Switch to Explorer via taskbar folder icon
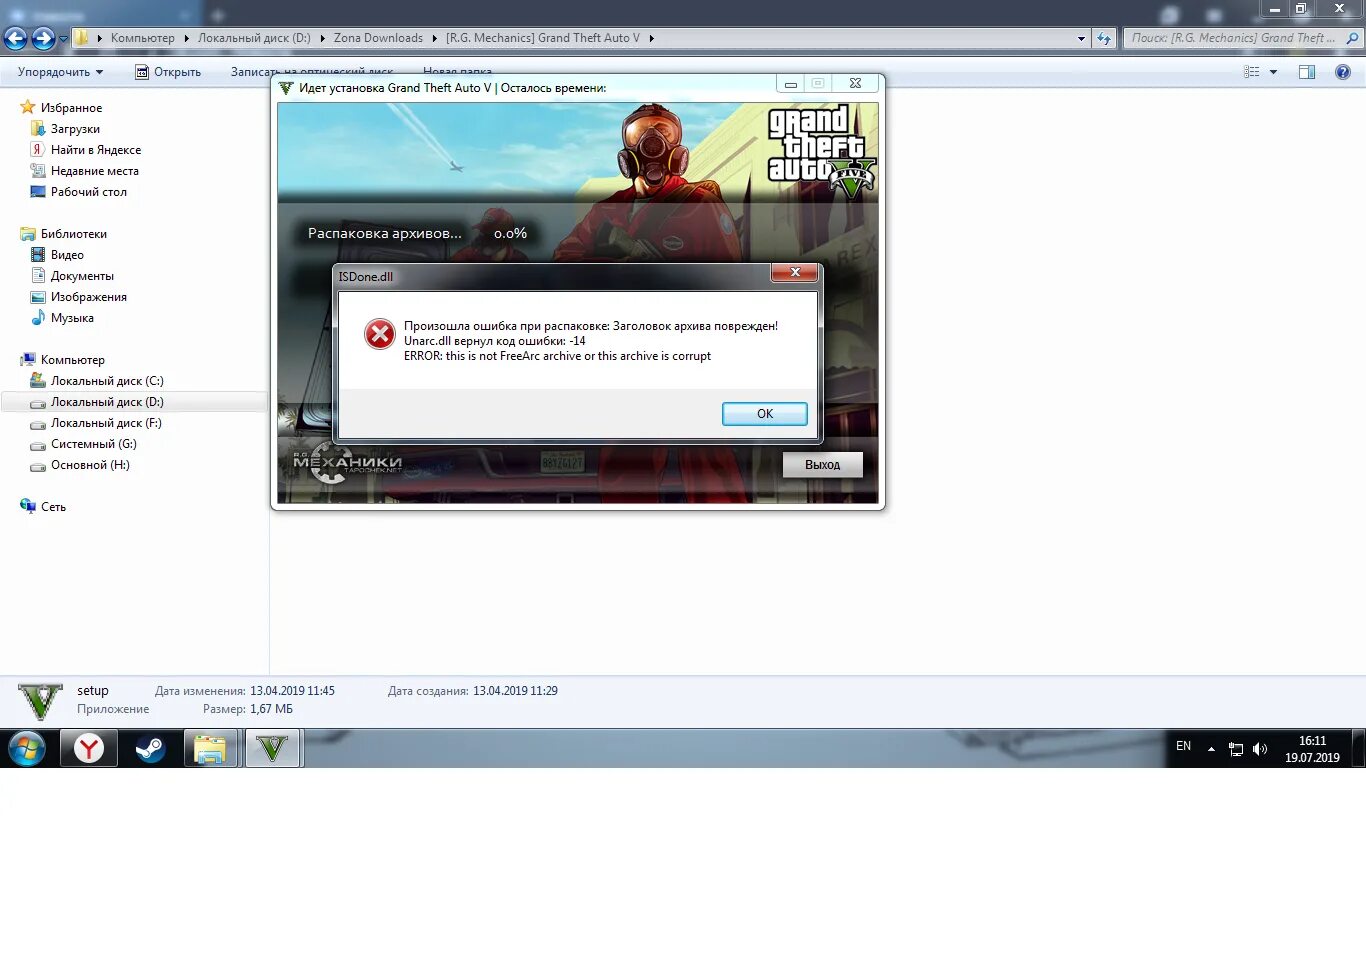This screenshot has height=960, width=1366. [210, 748]
